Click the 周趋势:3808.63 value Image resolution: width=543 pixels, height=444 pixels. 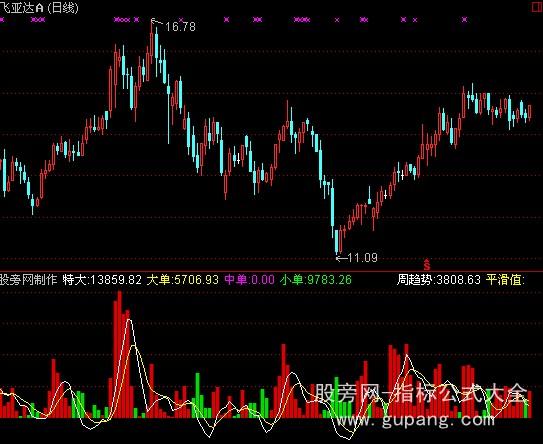pyautogui.click(x=438, y=279)
